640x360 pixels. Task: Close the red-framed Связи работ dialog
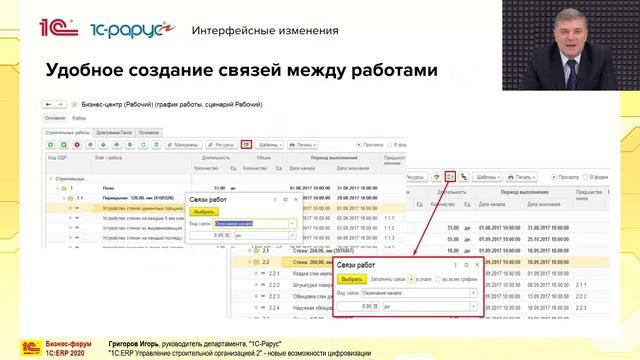(477, 265)
